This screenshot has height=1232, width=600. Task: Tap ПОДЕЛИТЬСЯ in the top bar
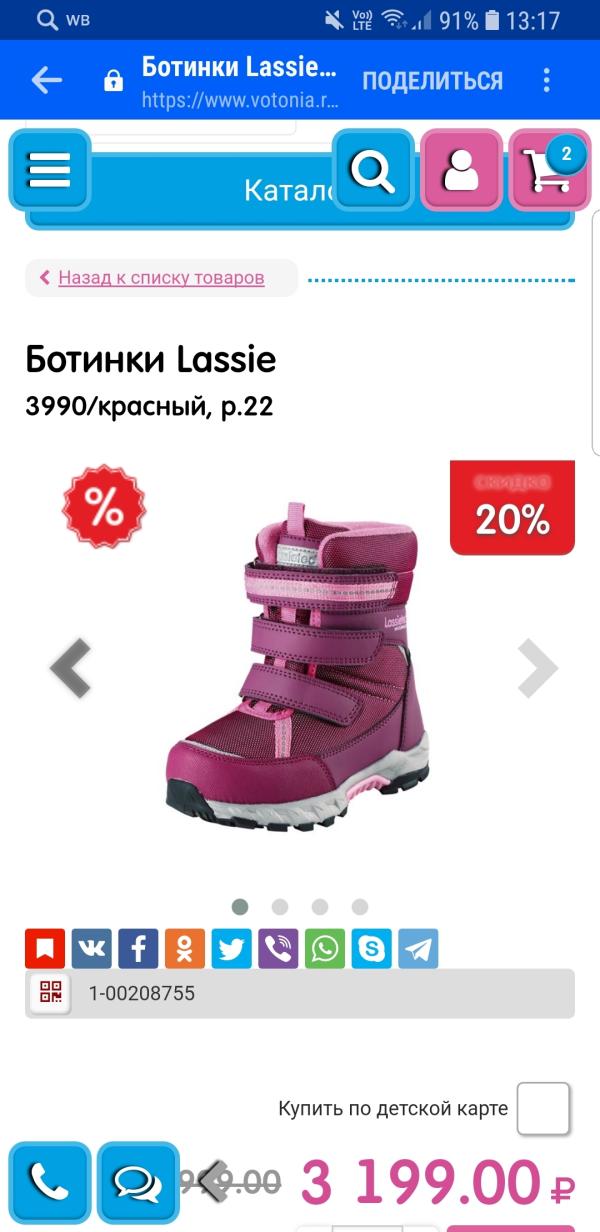click(432, 81)
